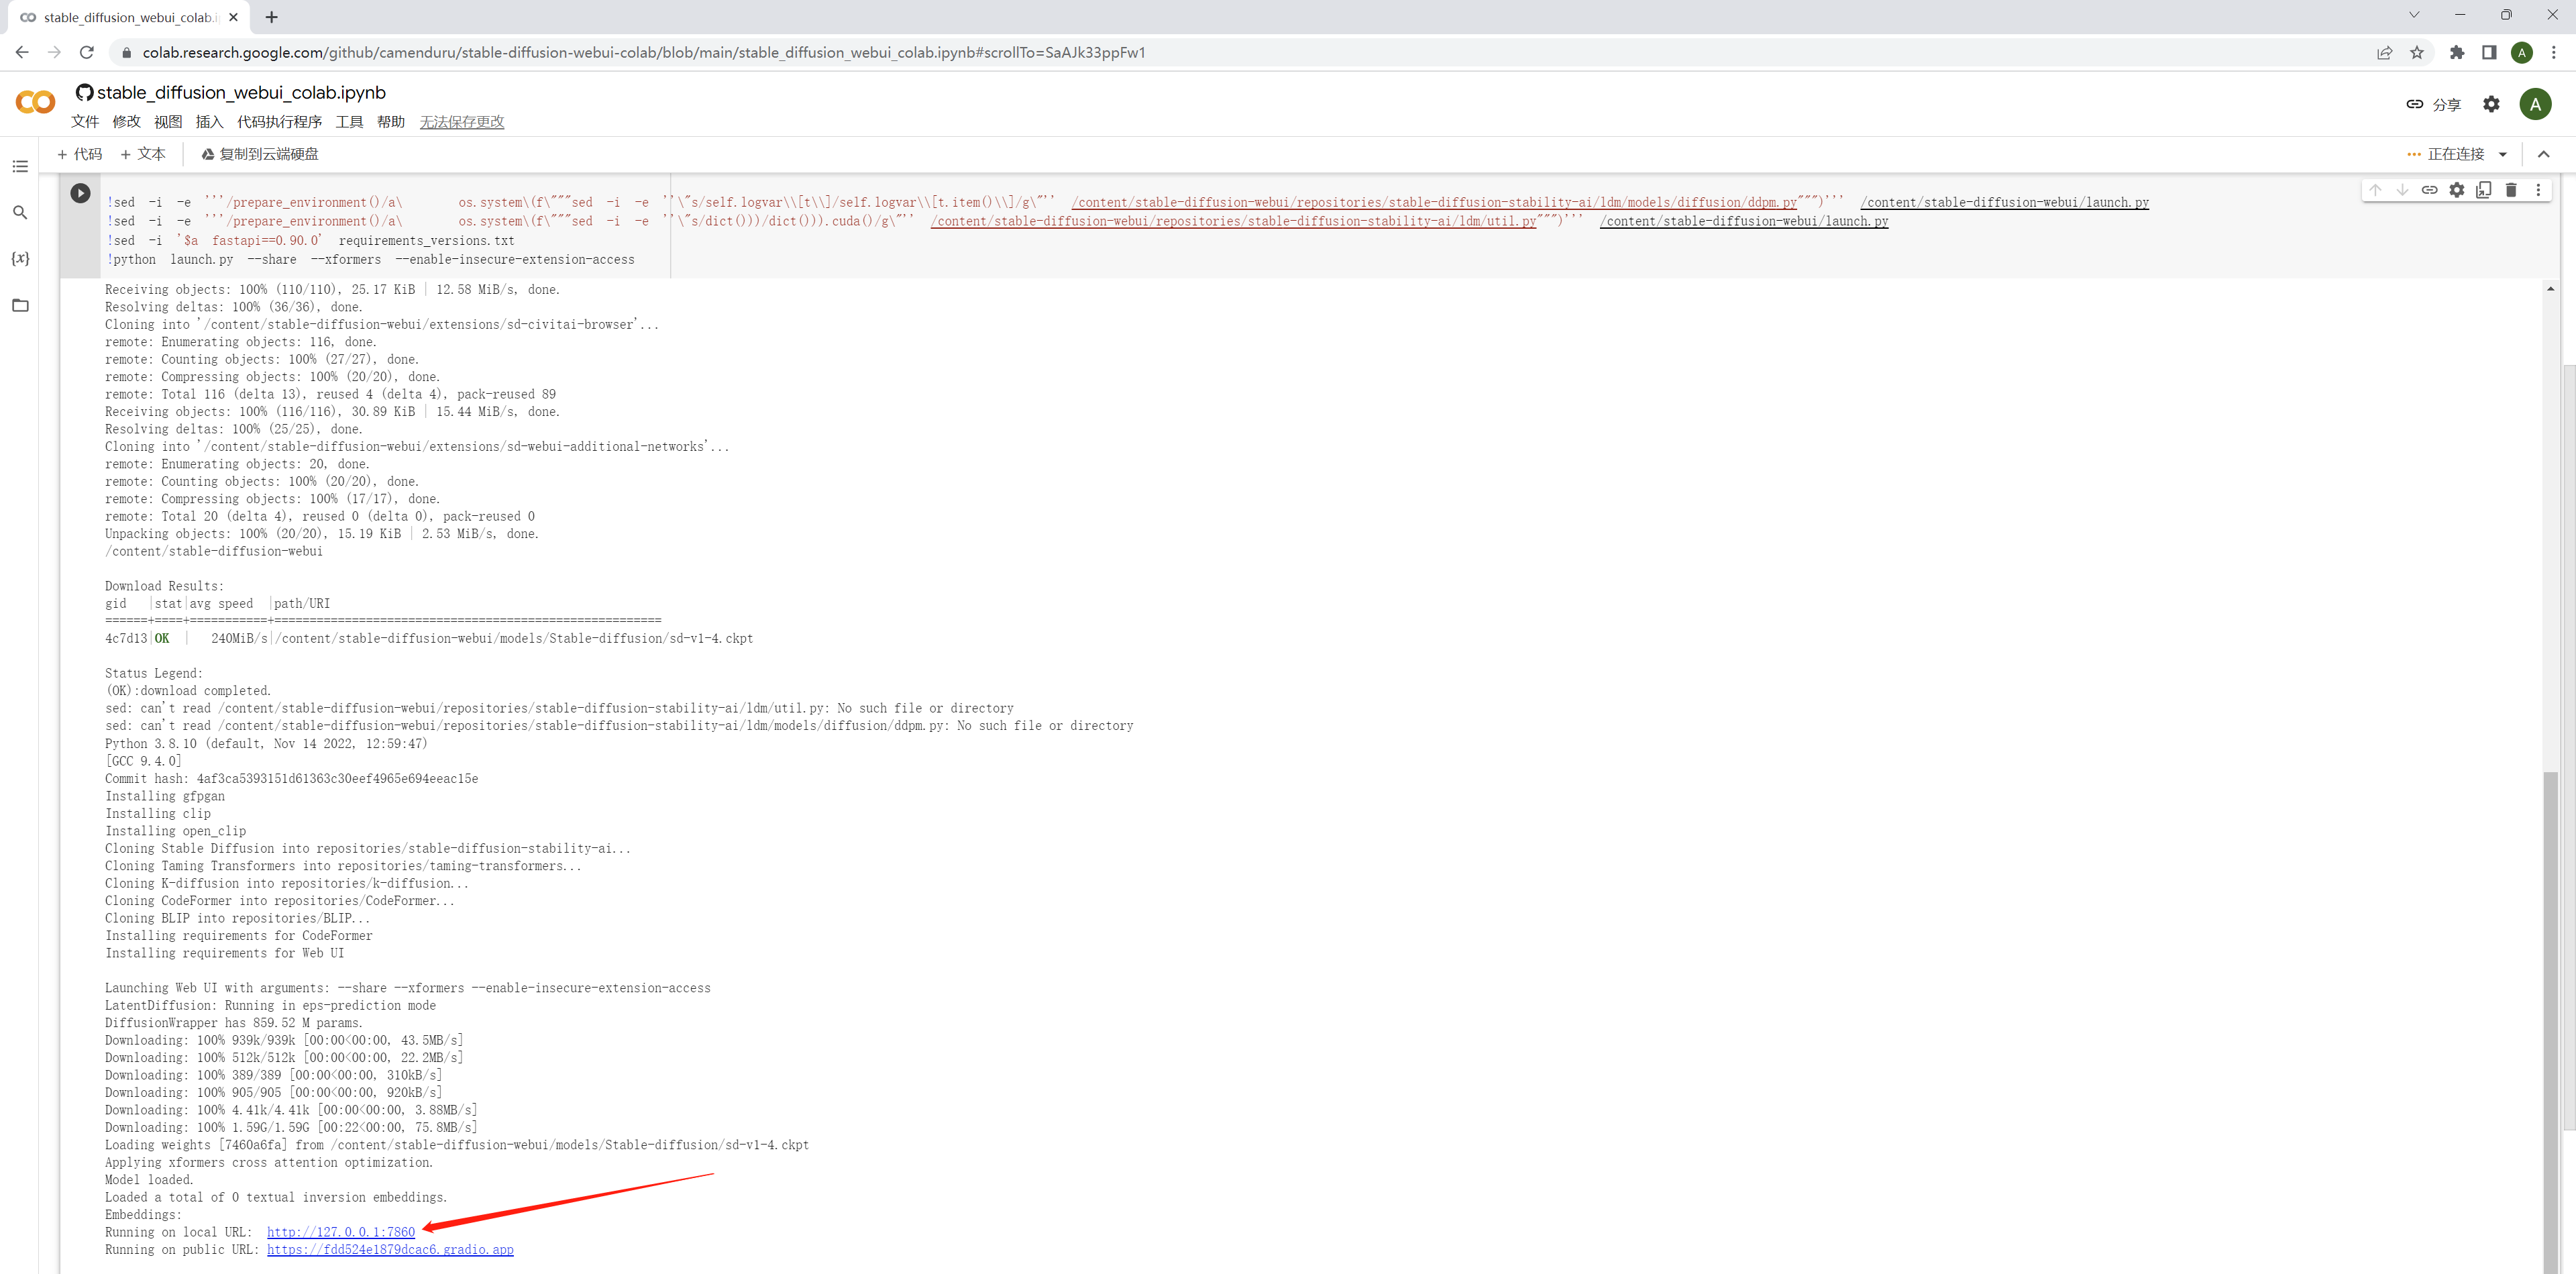Click 'Applying xformers cross attention optimization.' line
The height and width of the screenshot is (1274, 2576).
(269, 1163)
